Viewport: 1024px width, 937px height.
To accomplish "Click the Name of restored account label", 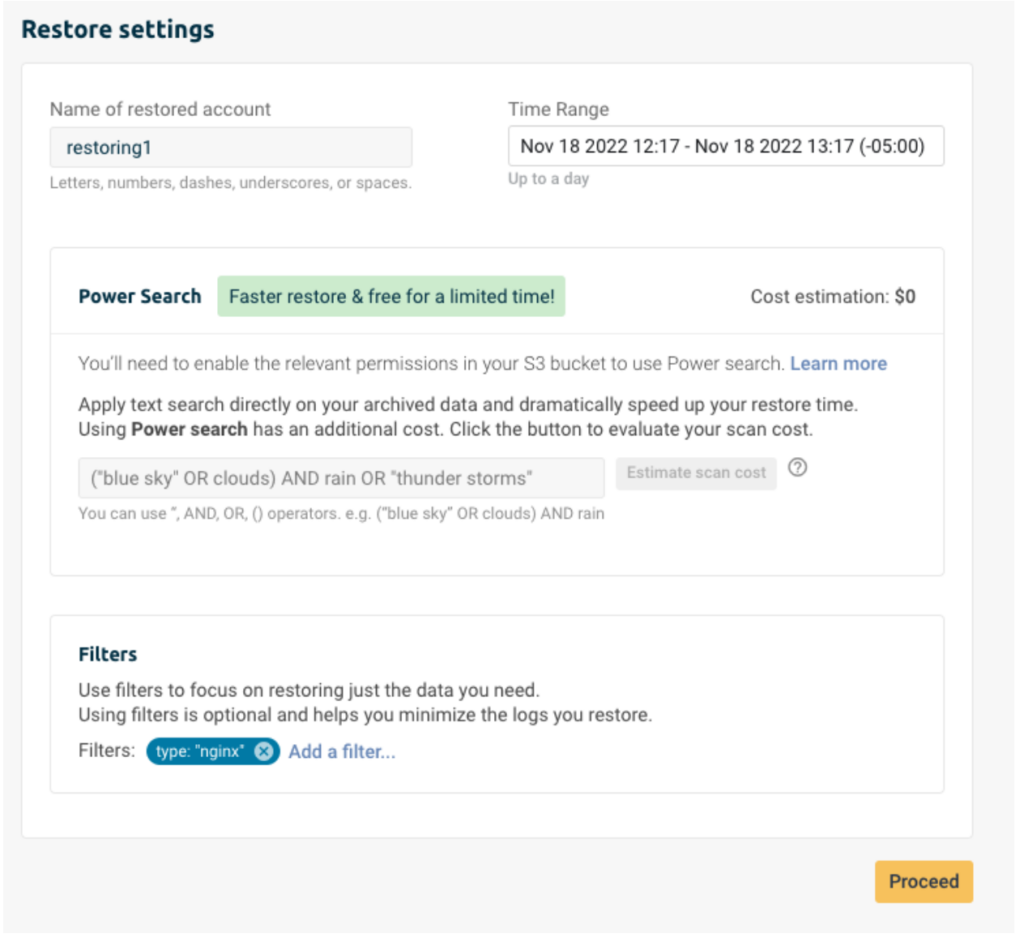I will tap(160, 109).
